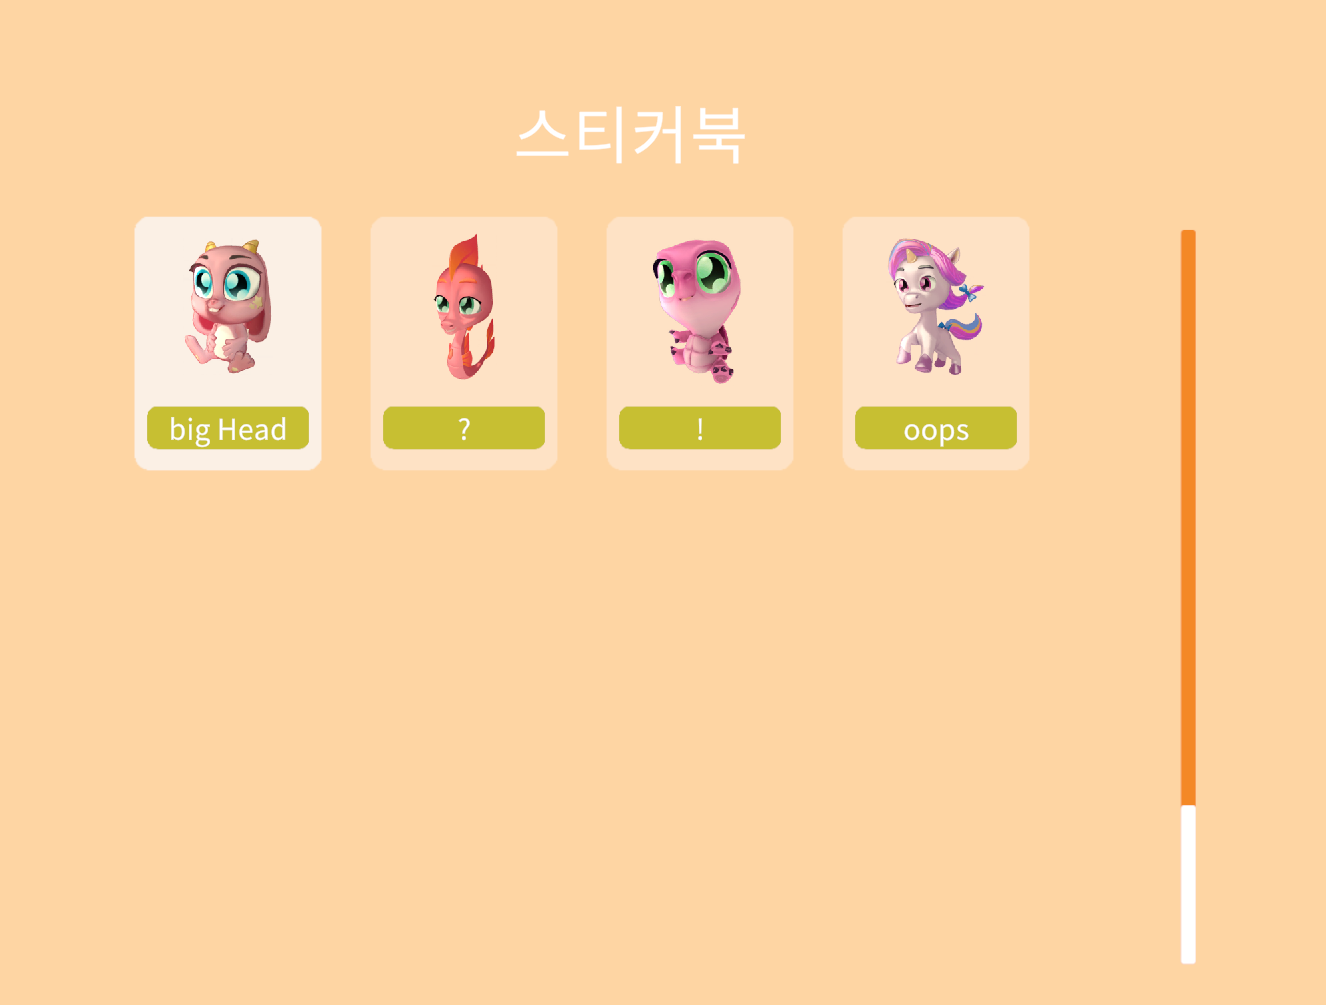1326x1005 pixels.
Task: Click the red dragon's orange flame crest
Action: pos(464,257)
